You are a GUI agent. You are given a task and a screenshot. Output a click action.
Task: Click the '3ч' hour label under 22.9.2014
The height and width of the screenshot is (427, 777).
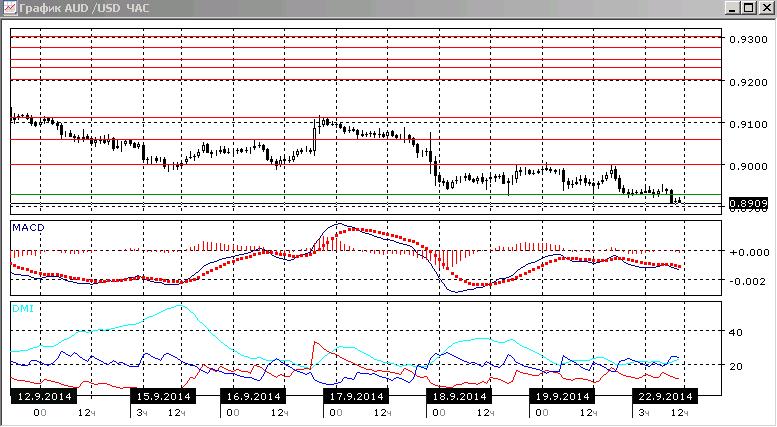tap(644, 413)
